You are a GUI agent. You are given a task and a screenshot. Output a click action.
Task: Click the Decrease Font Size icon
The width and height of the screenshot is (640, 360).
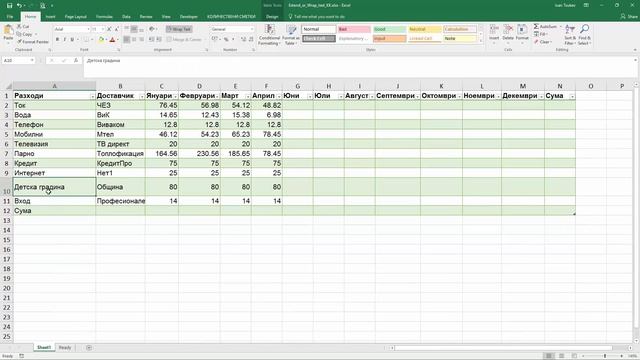click(x=116, y=29)
